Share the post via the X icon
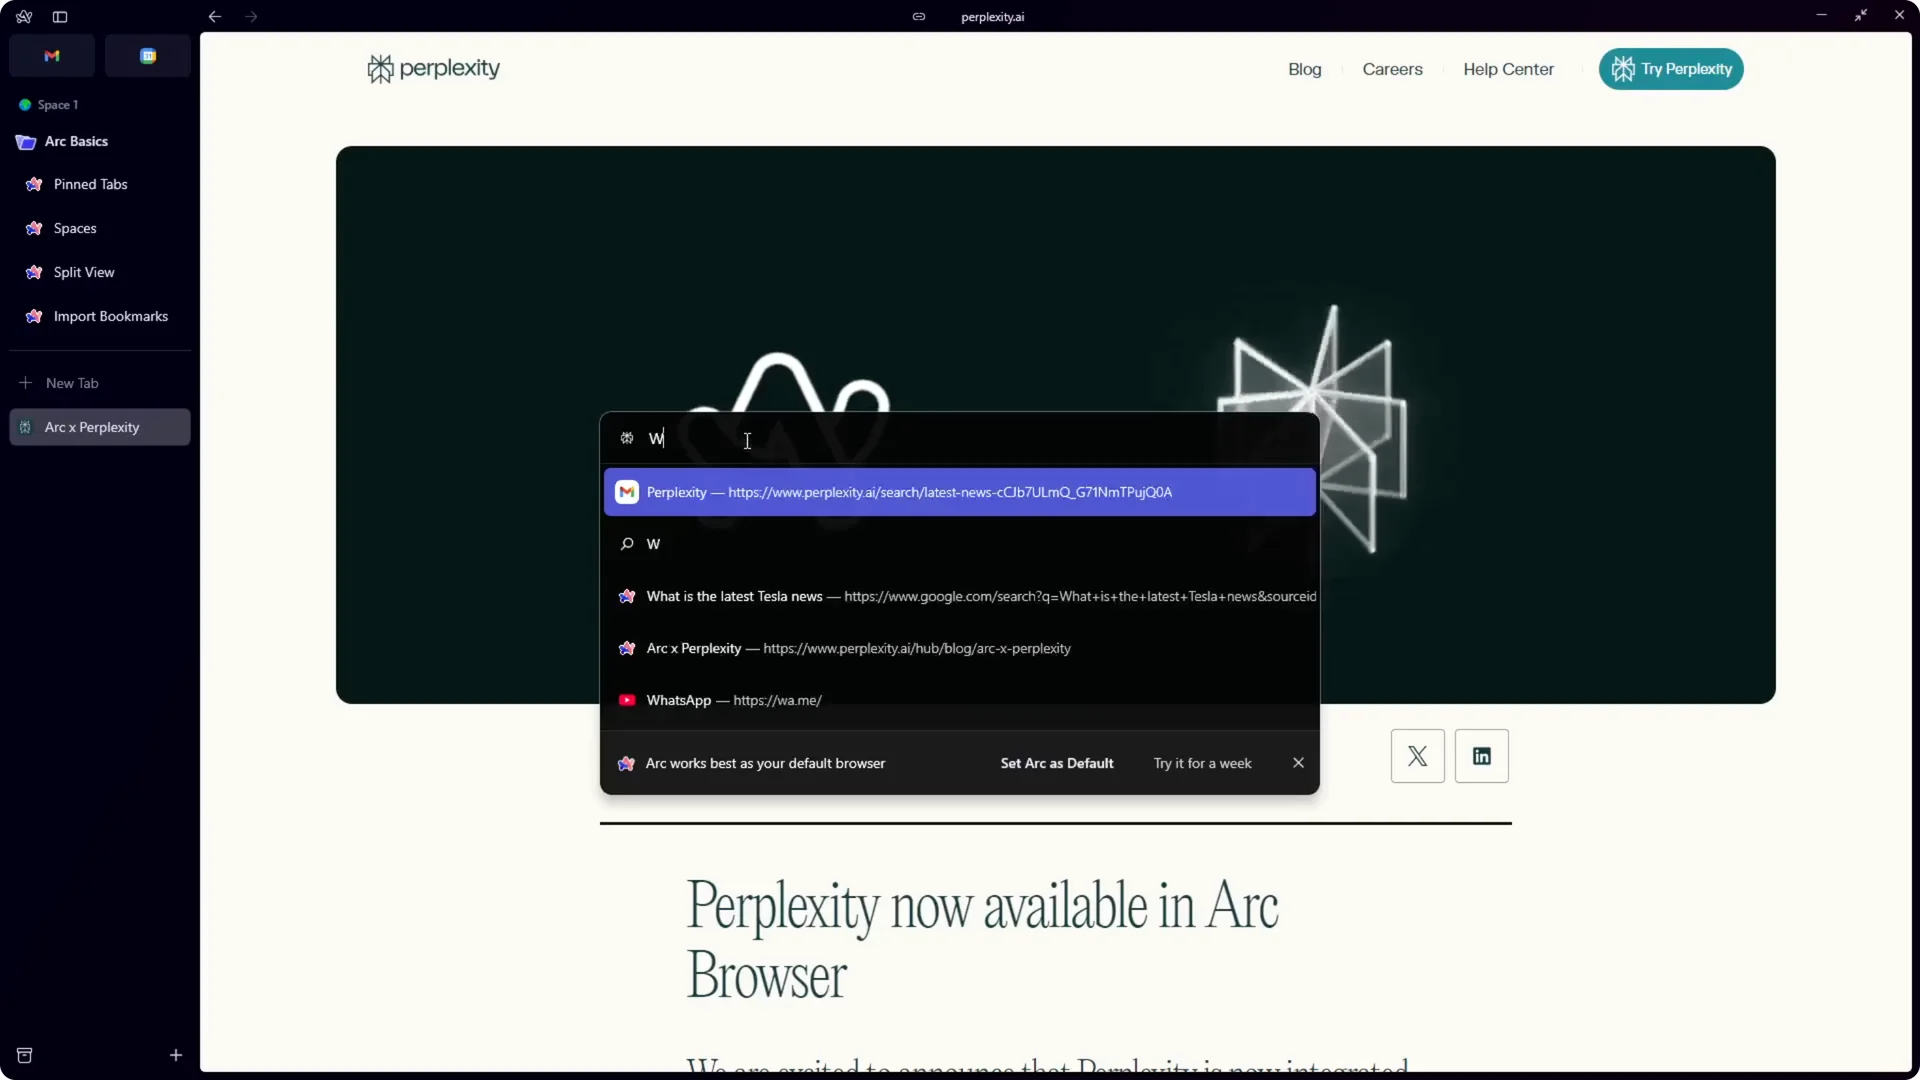Viewport: 1920px width, 1080px height. click(x=1416, y=755)
